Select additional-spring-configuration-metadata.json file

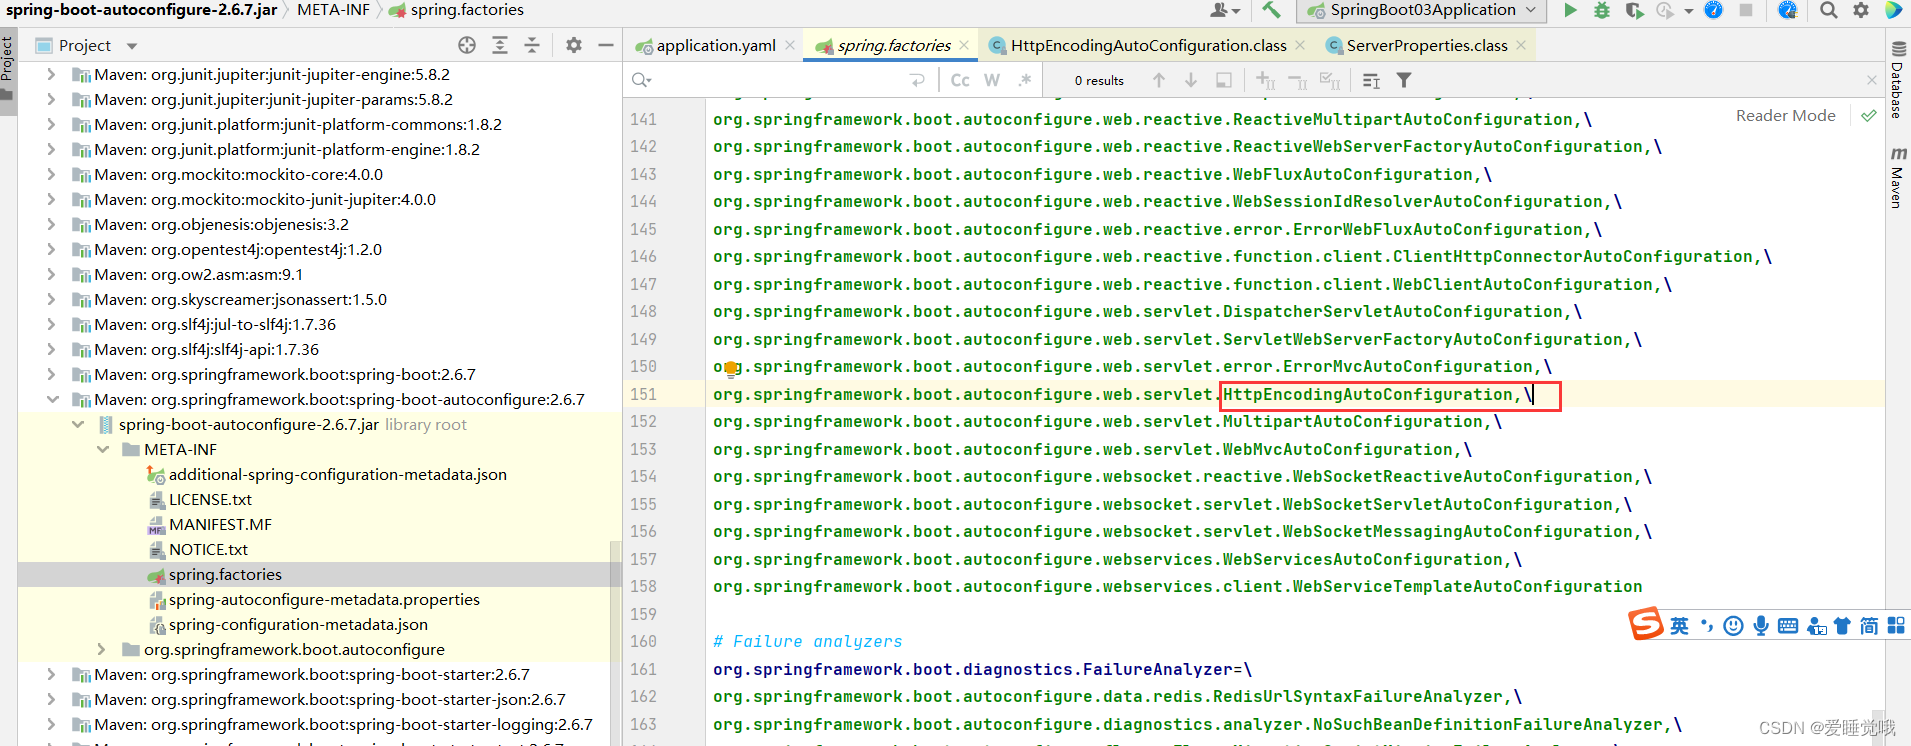[337, 474]
